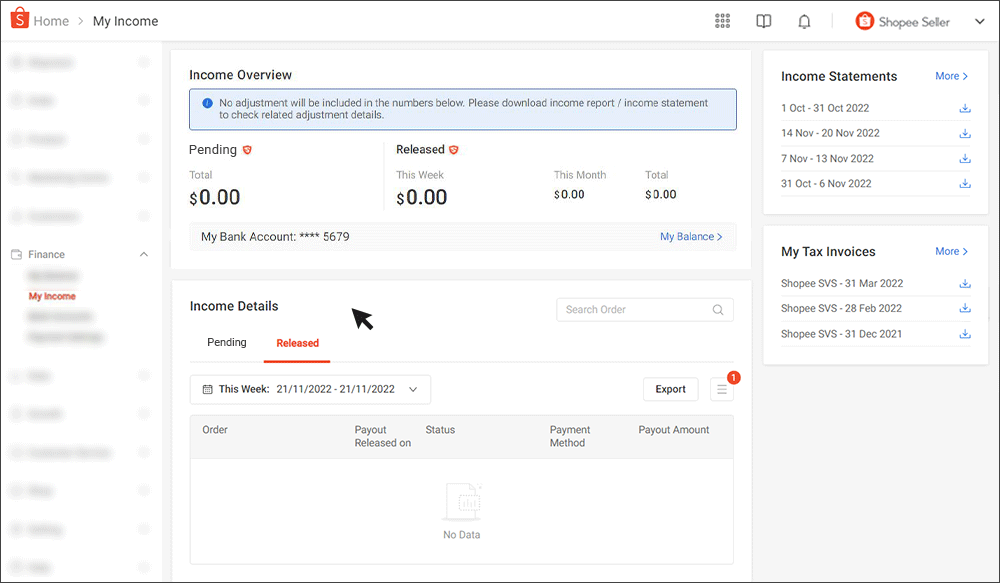
Task: Expand the Shopee Seller account dropdown
Action: pos(978,20)
